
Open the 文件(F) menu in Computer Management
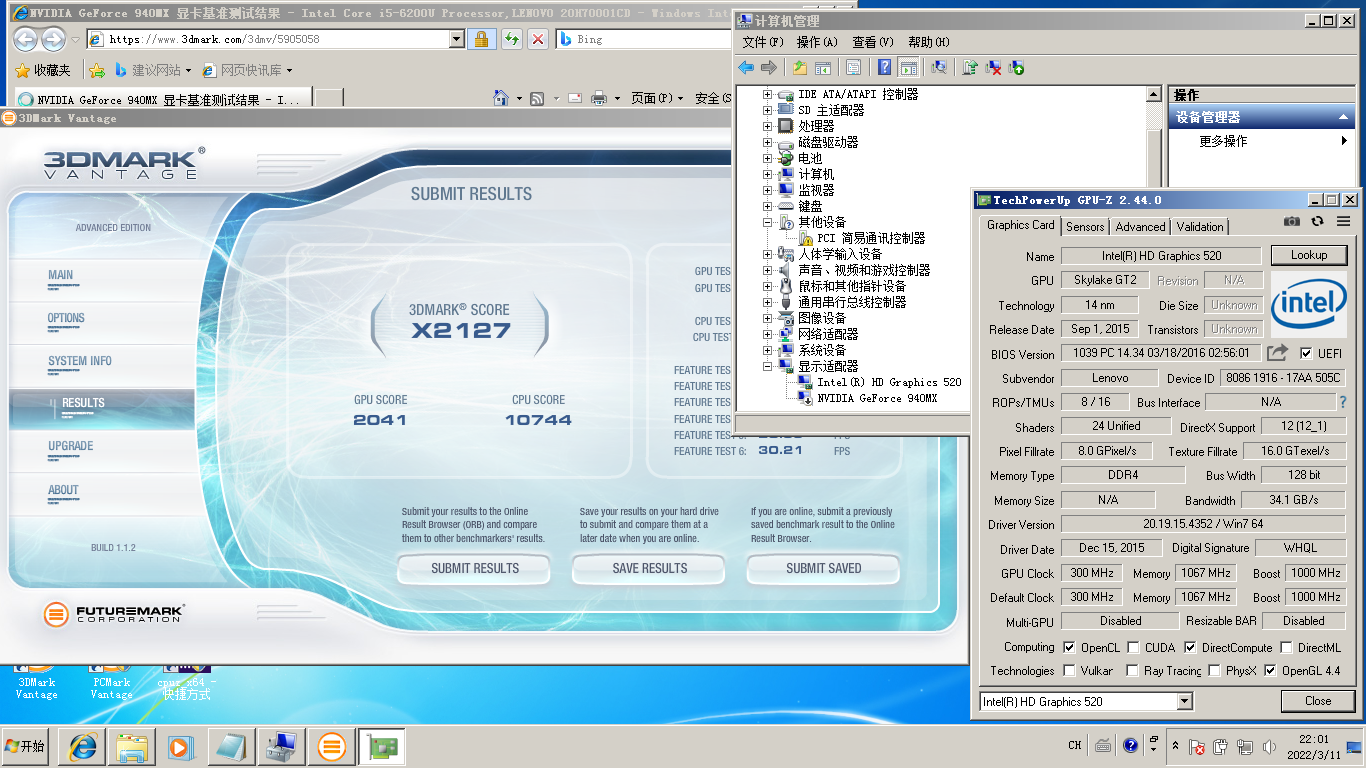[762, 42]
